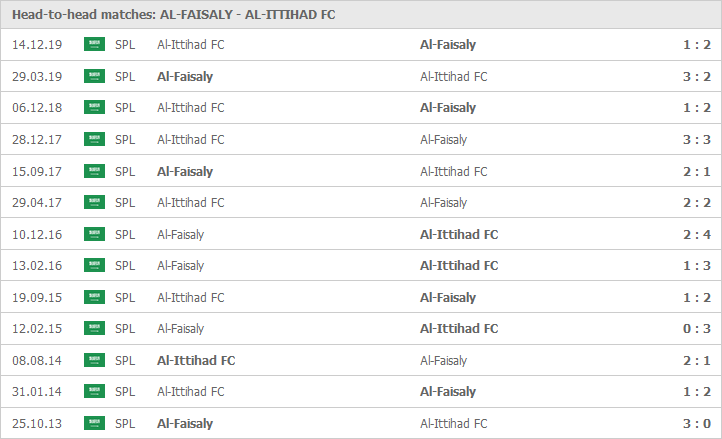Image resolution: width=722 pixels, height=439 pixels.
Task: Click Saudi flag icon for 25.10.13 match
Action: [94, 423]
